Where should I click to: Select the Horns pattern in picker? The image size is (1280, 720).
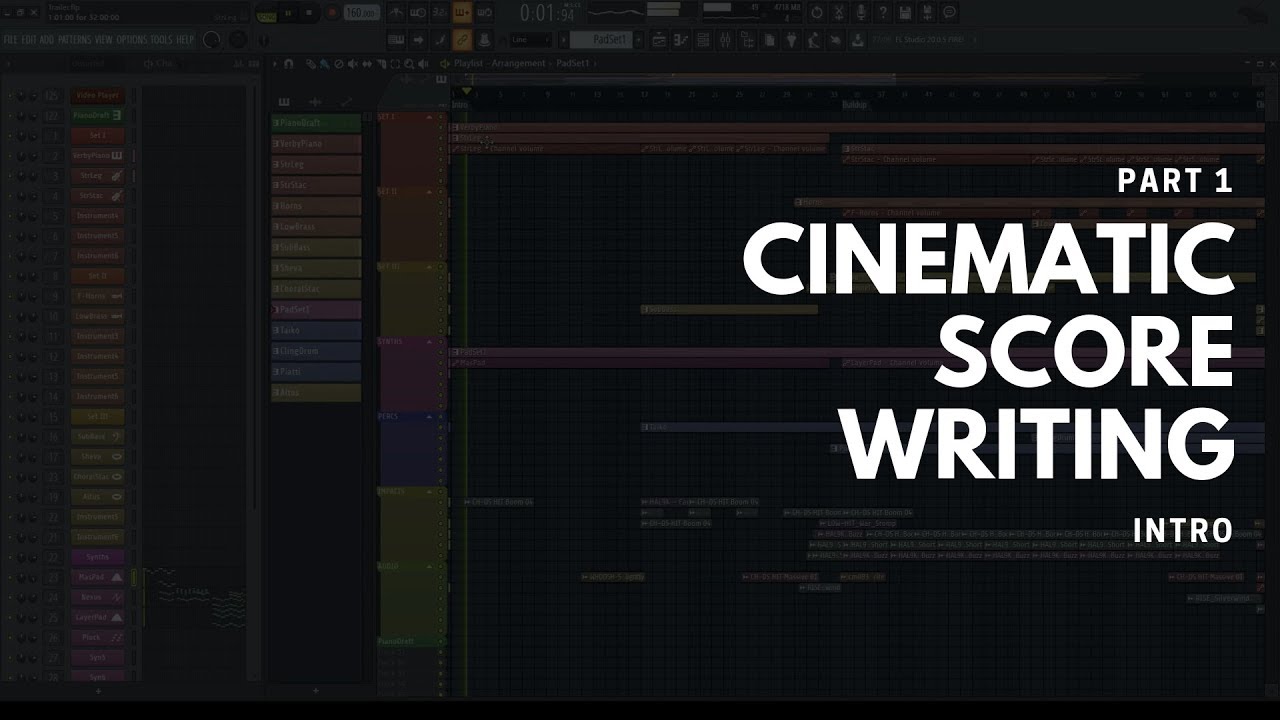click(x=316, y=206)
